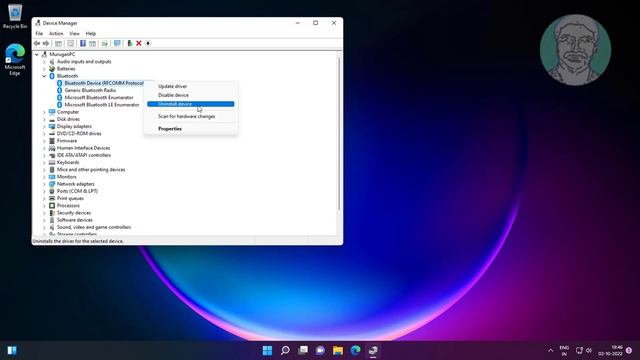Viewport: 640px width, 360px height.
Task: Select Microsoft Bluetooth Enumerator device
Action: pos(99,98)
